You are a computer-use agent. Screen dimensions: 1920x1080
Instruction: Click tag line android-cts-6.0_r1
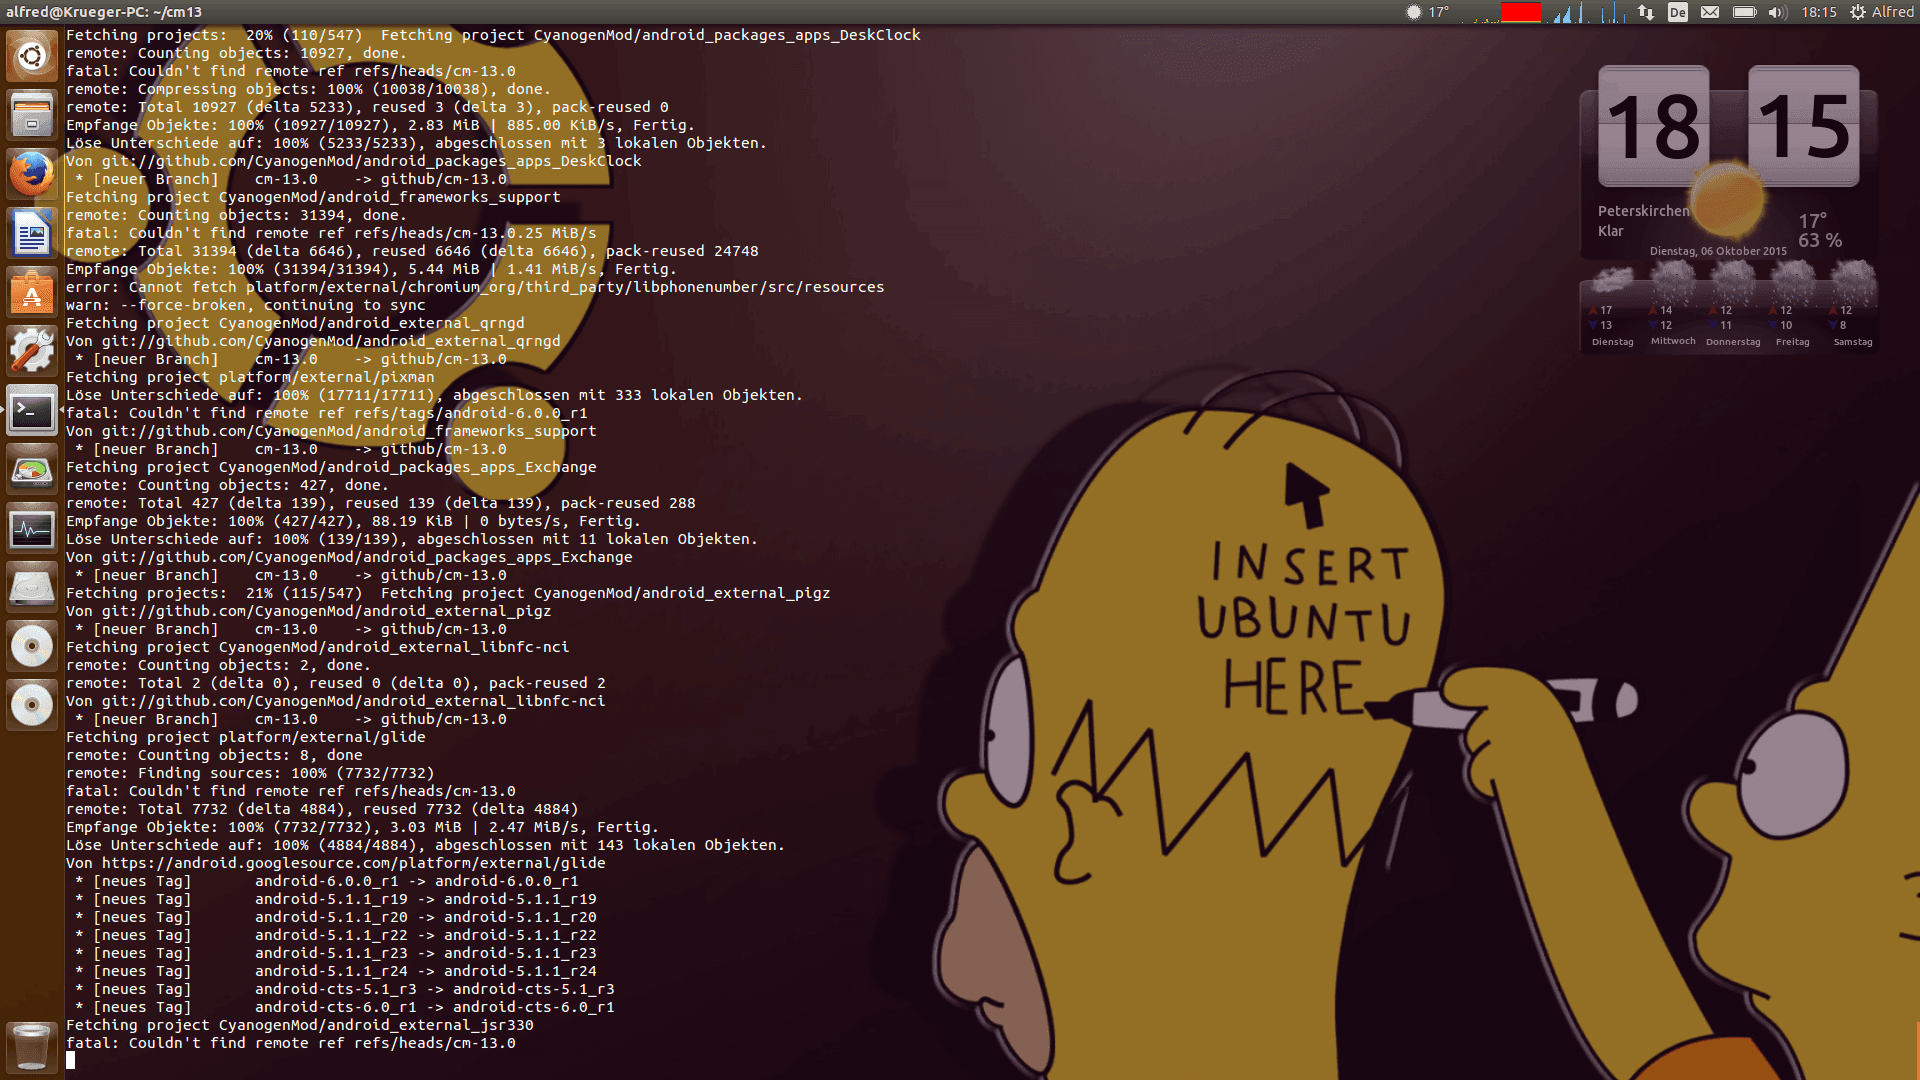click(x=345, y=1007)
